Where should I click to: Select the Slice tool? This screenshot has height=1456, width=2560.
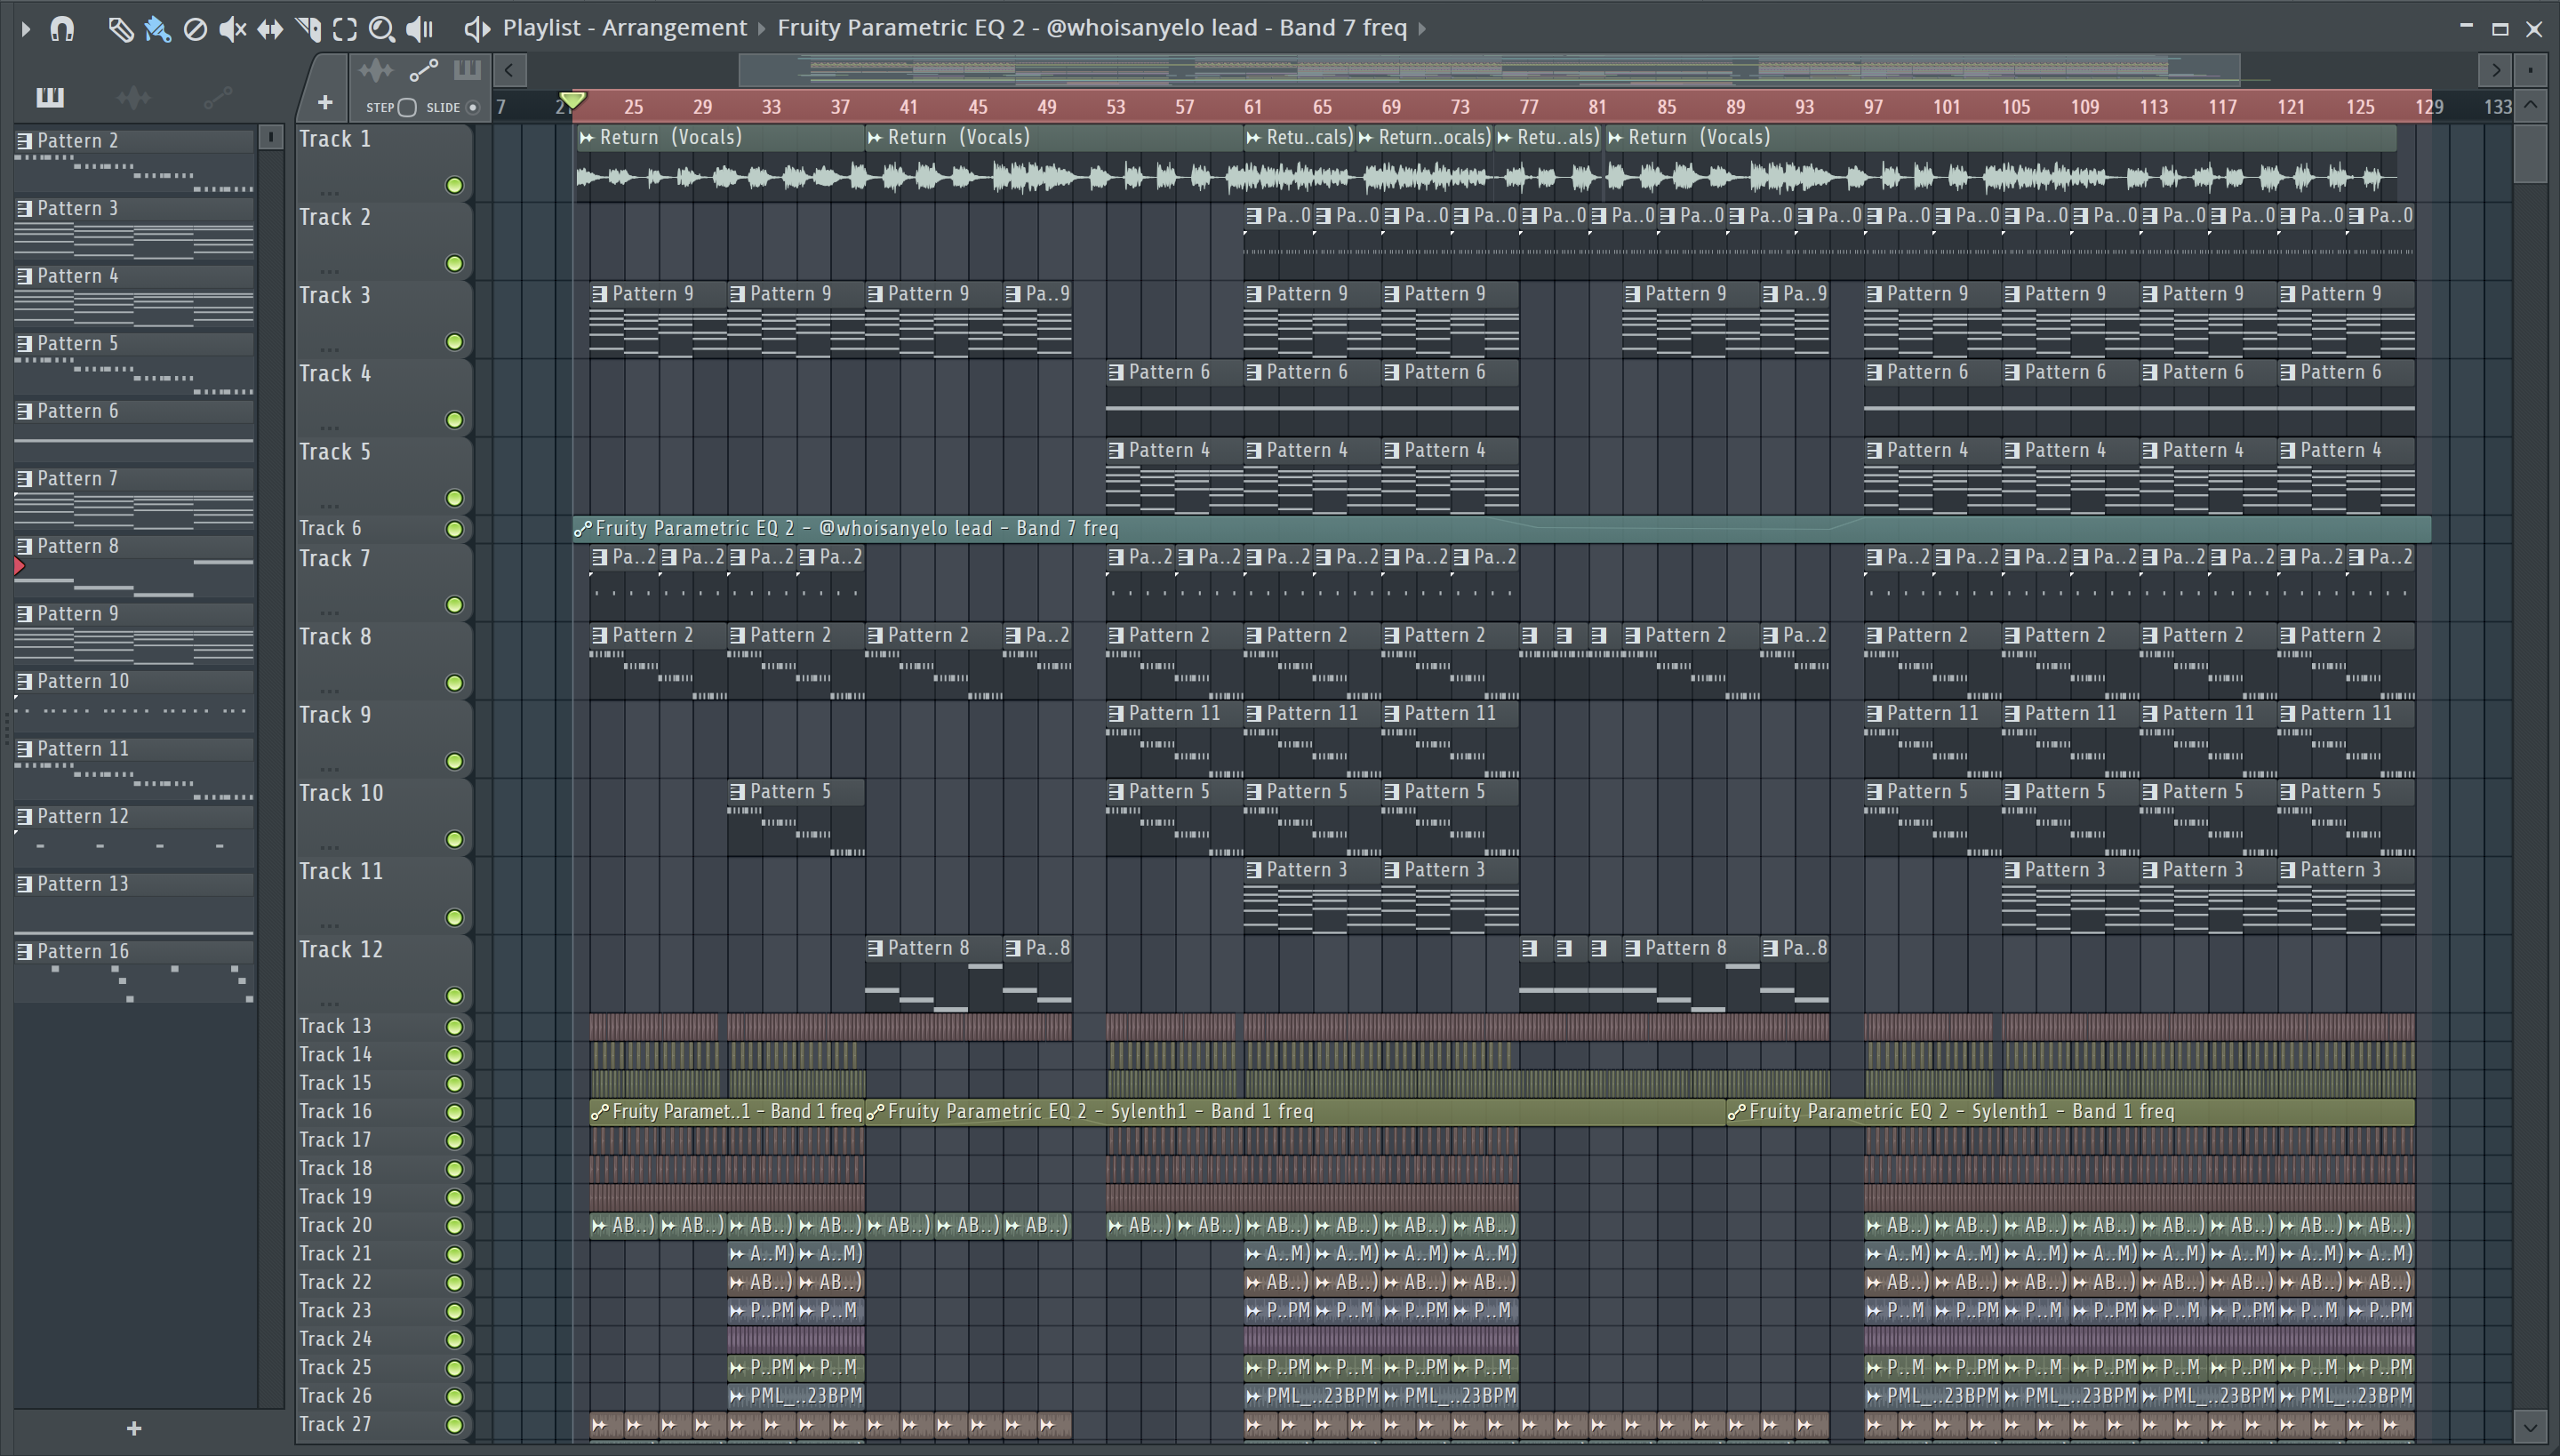tap(308, 29)
